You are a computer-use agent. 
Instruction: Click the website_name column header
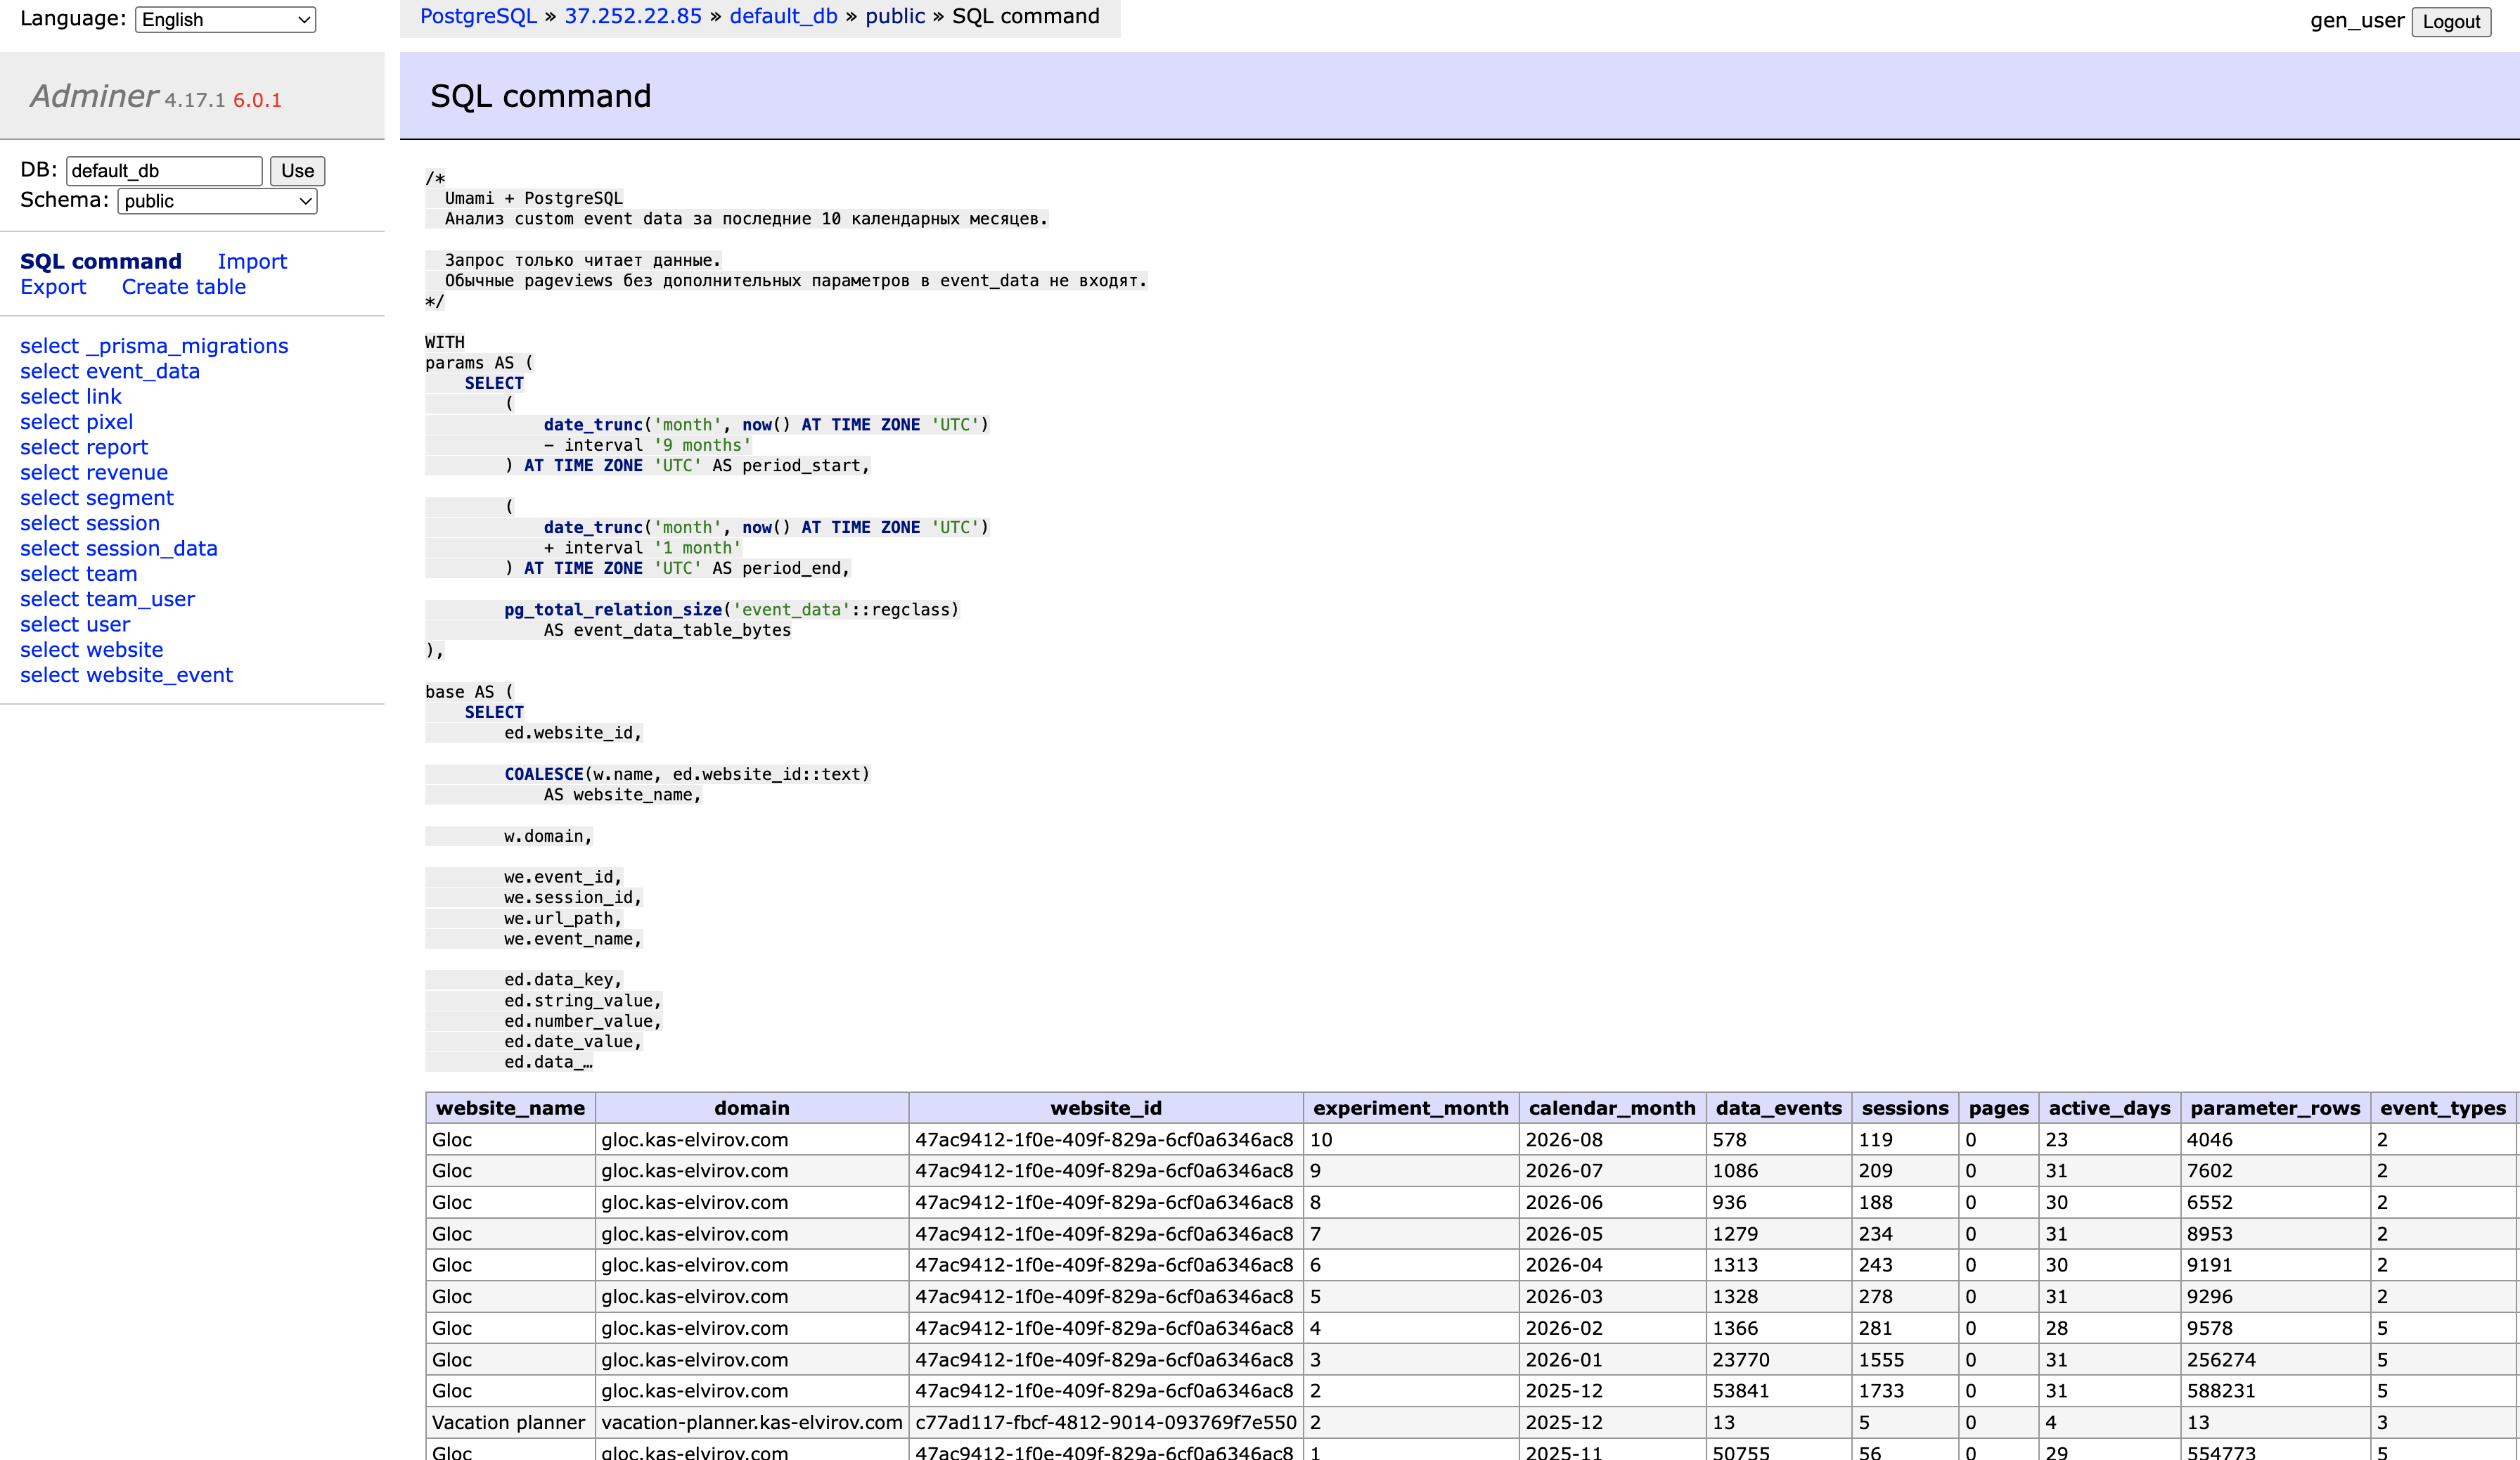510,1108
